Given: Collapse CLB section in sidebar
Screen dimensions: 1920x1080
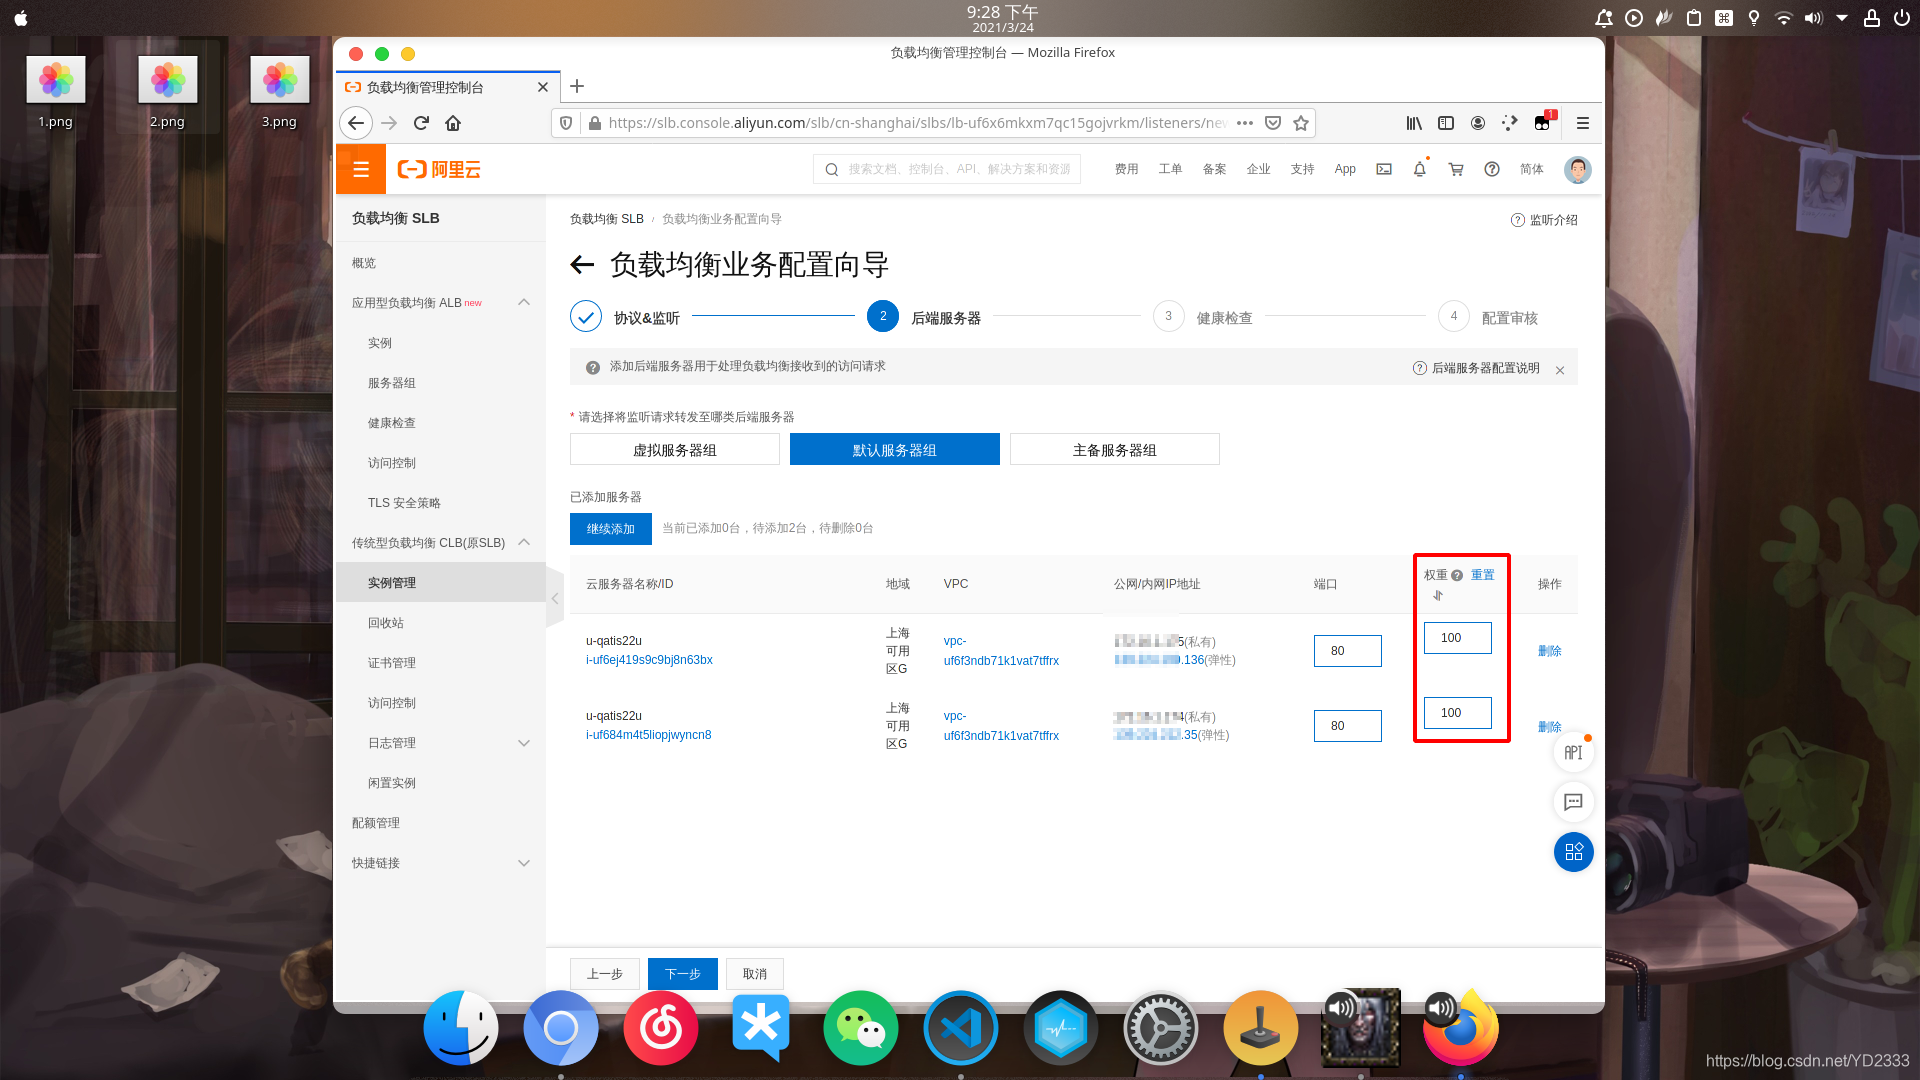Looking at the screenshot, I should click(x=524, y=542).
